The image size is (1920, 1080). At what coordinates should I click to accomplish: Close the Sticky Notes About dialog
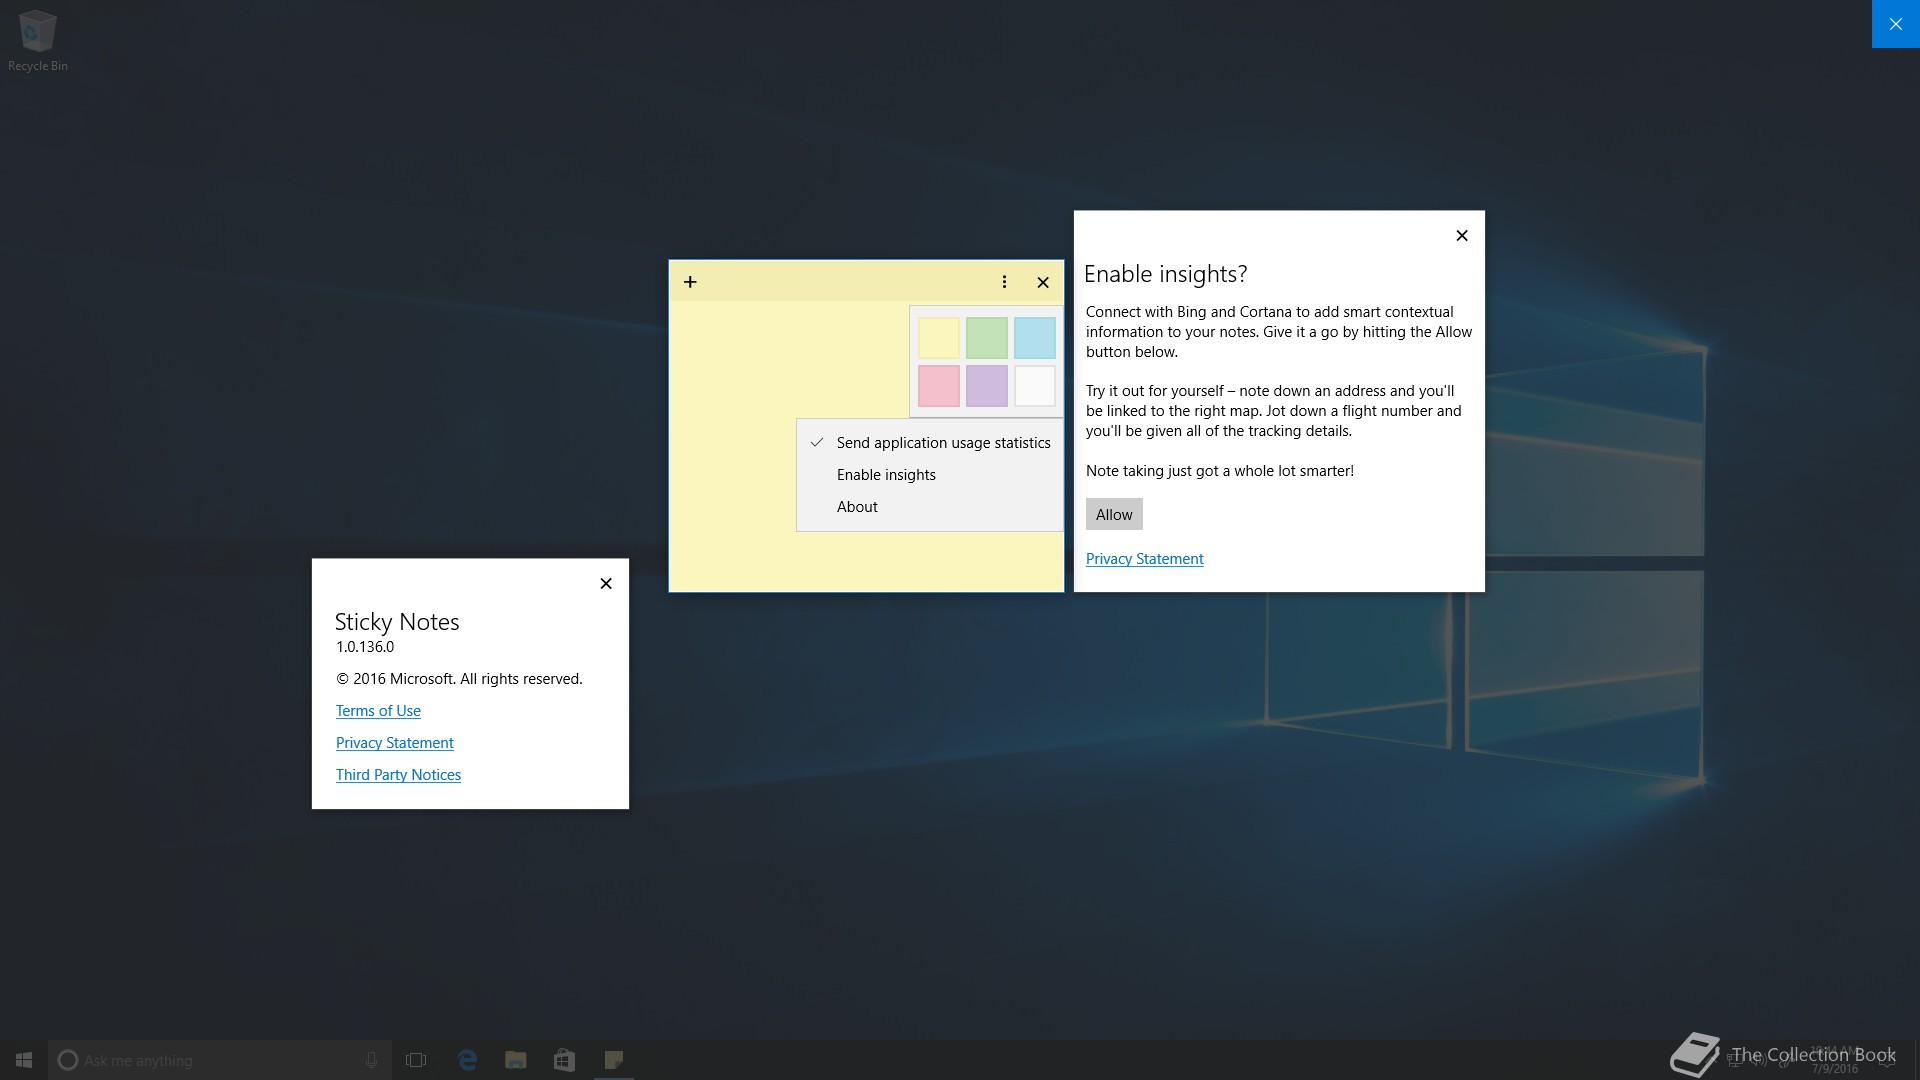point(606,584)
